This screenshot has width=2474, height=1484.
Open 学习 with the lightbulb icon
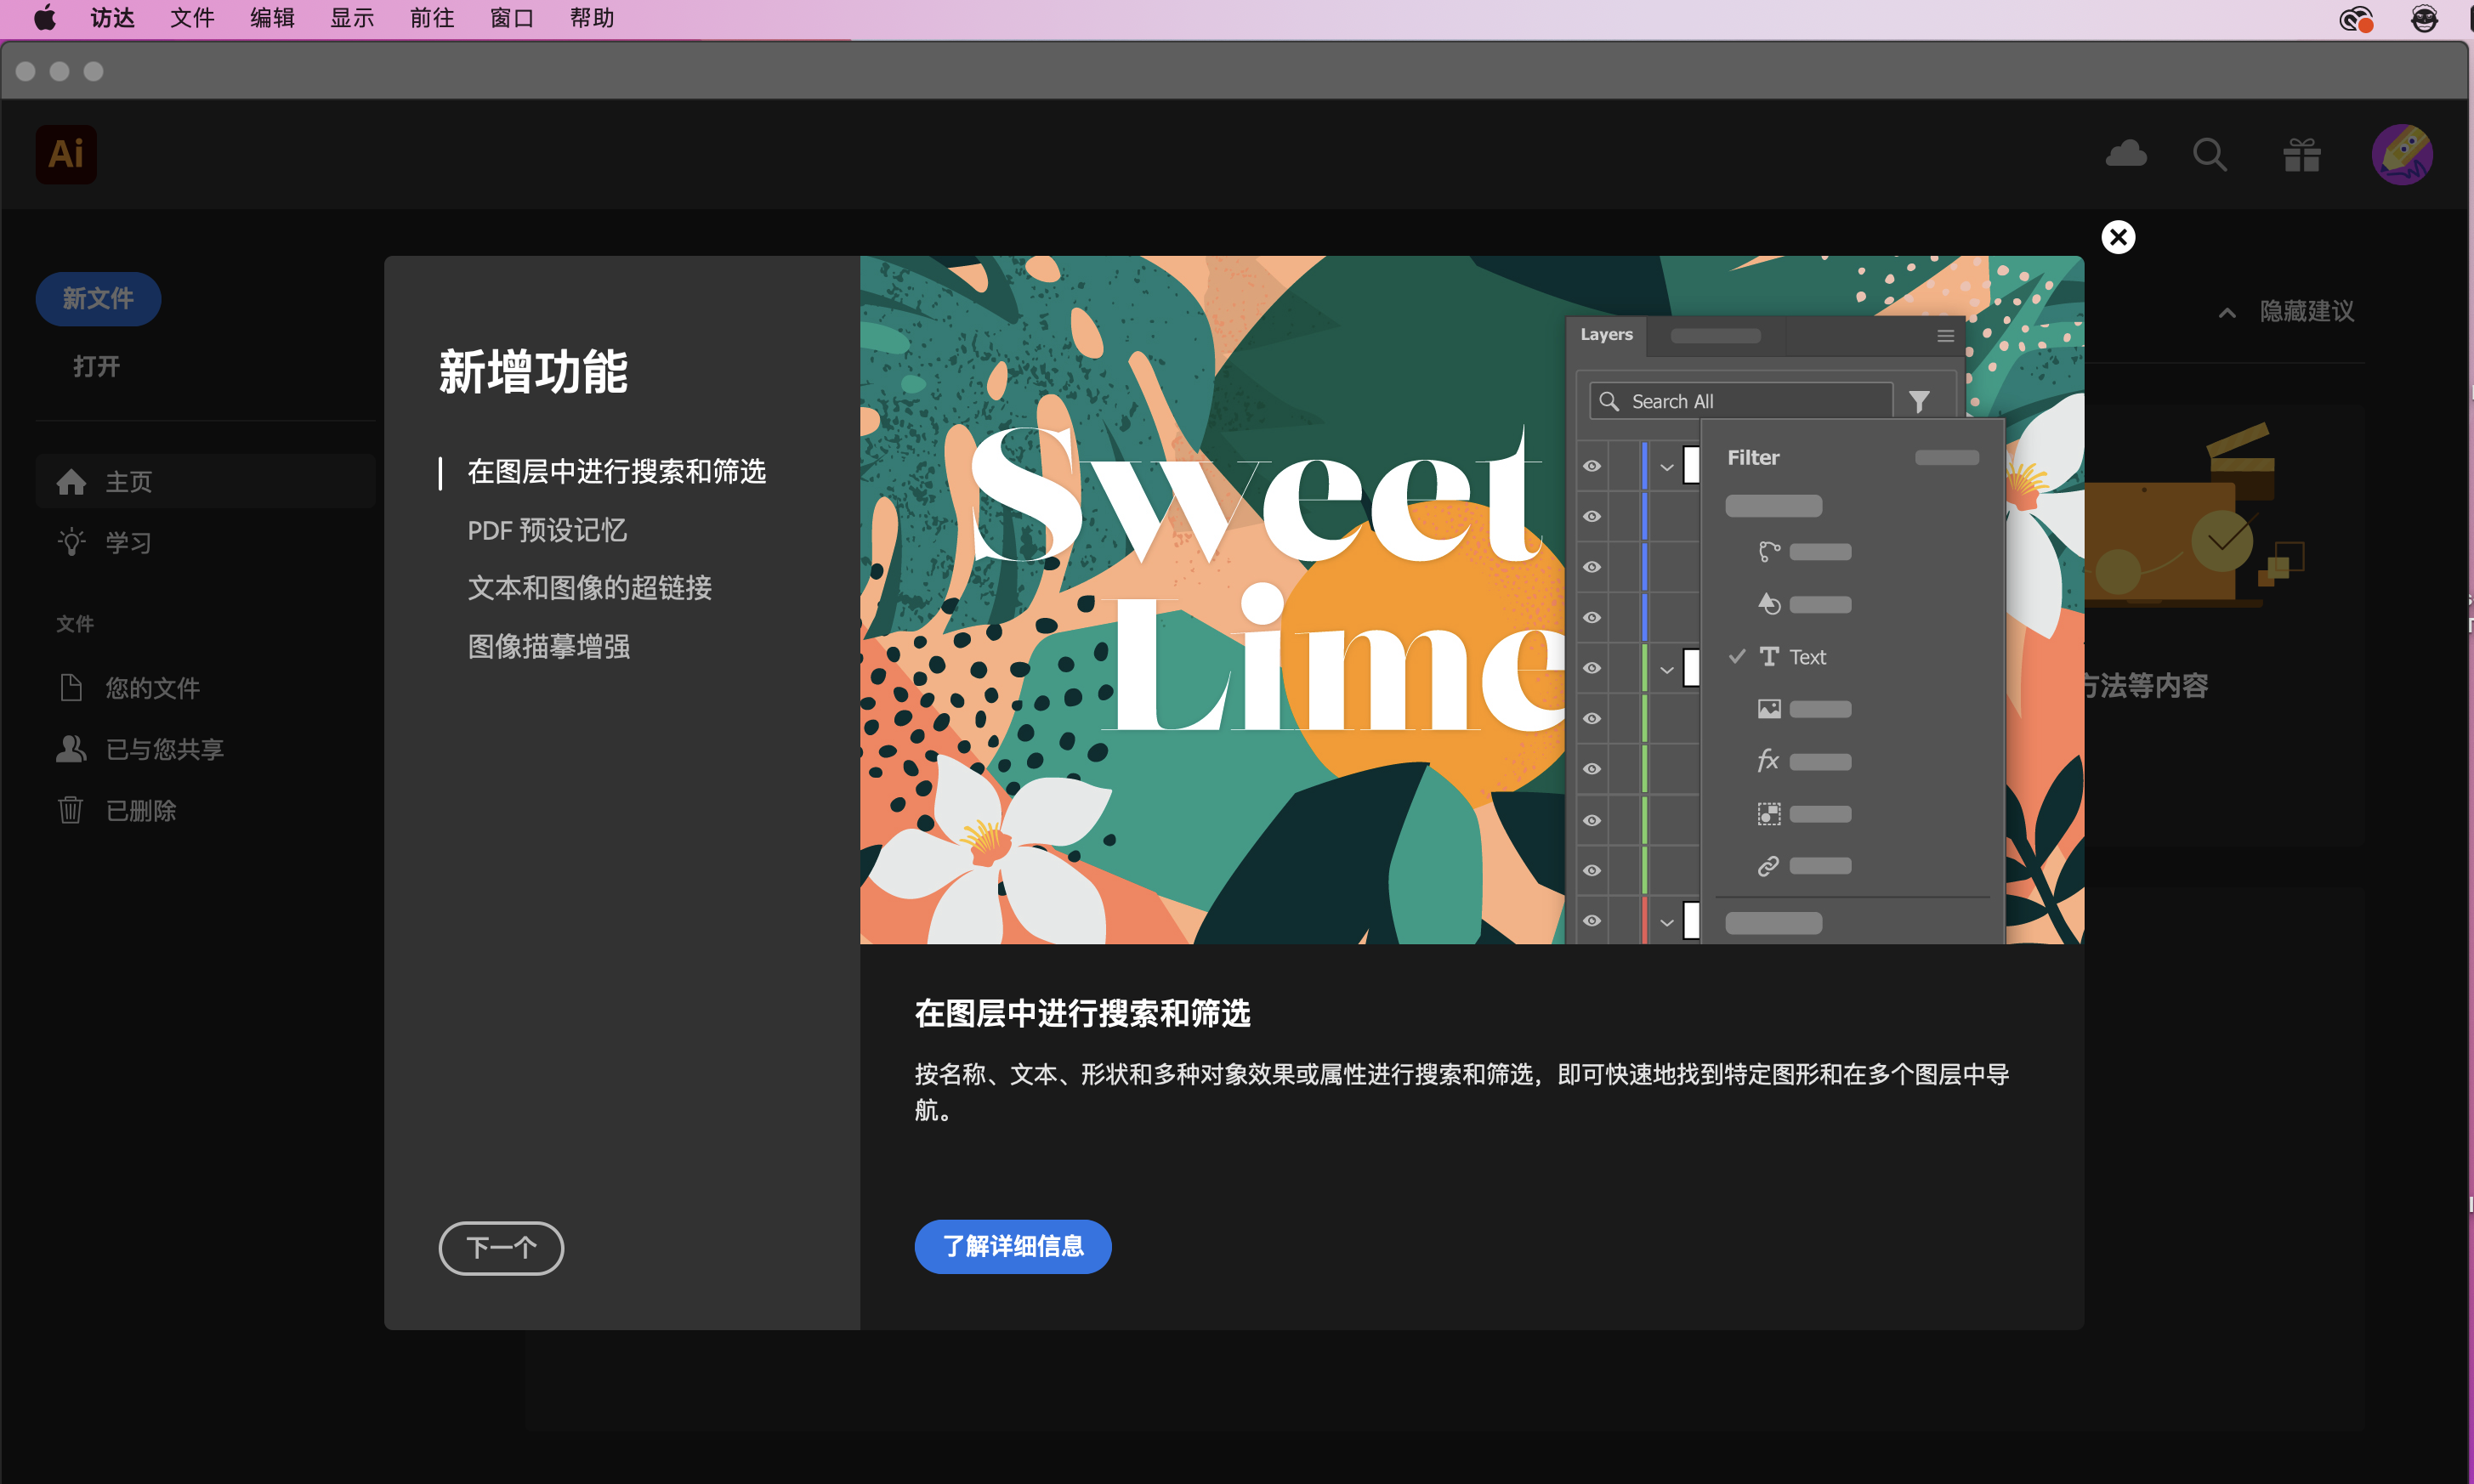(71, 543)
